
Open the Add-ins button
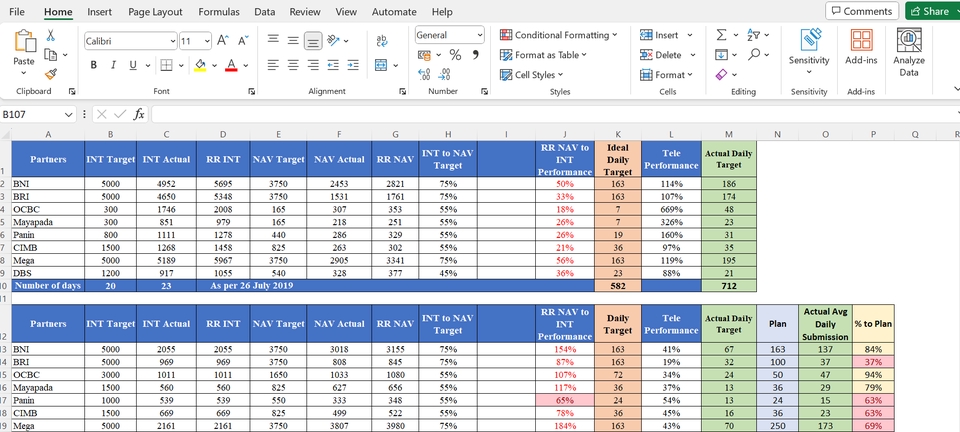(x=861, y=47)
